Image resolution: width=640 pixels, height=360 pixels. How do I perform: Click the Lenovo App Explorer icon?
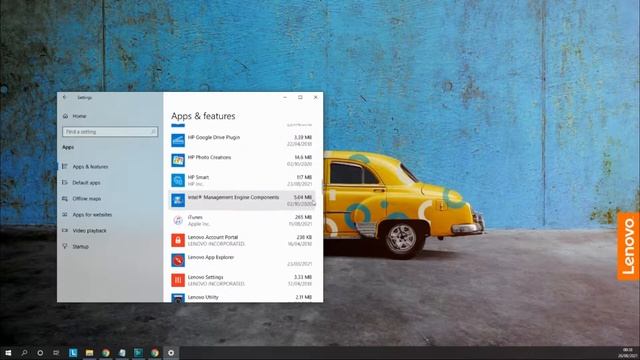pos(178,260)
